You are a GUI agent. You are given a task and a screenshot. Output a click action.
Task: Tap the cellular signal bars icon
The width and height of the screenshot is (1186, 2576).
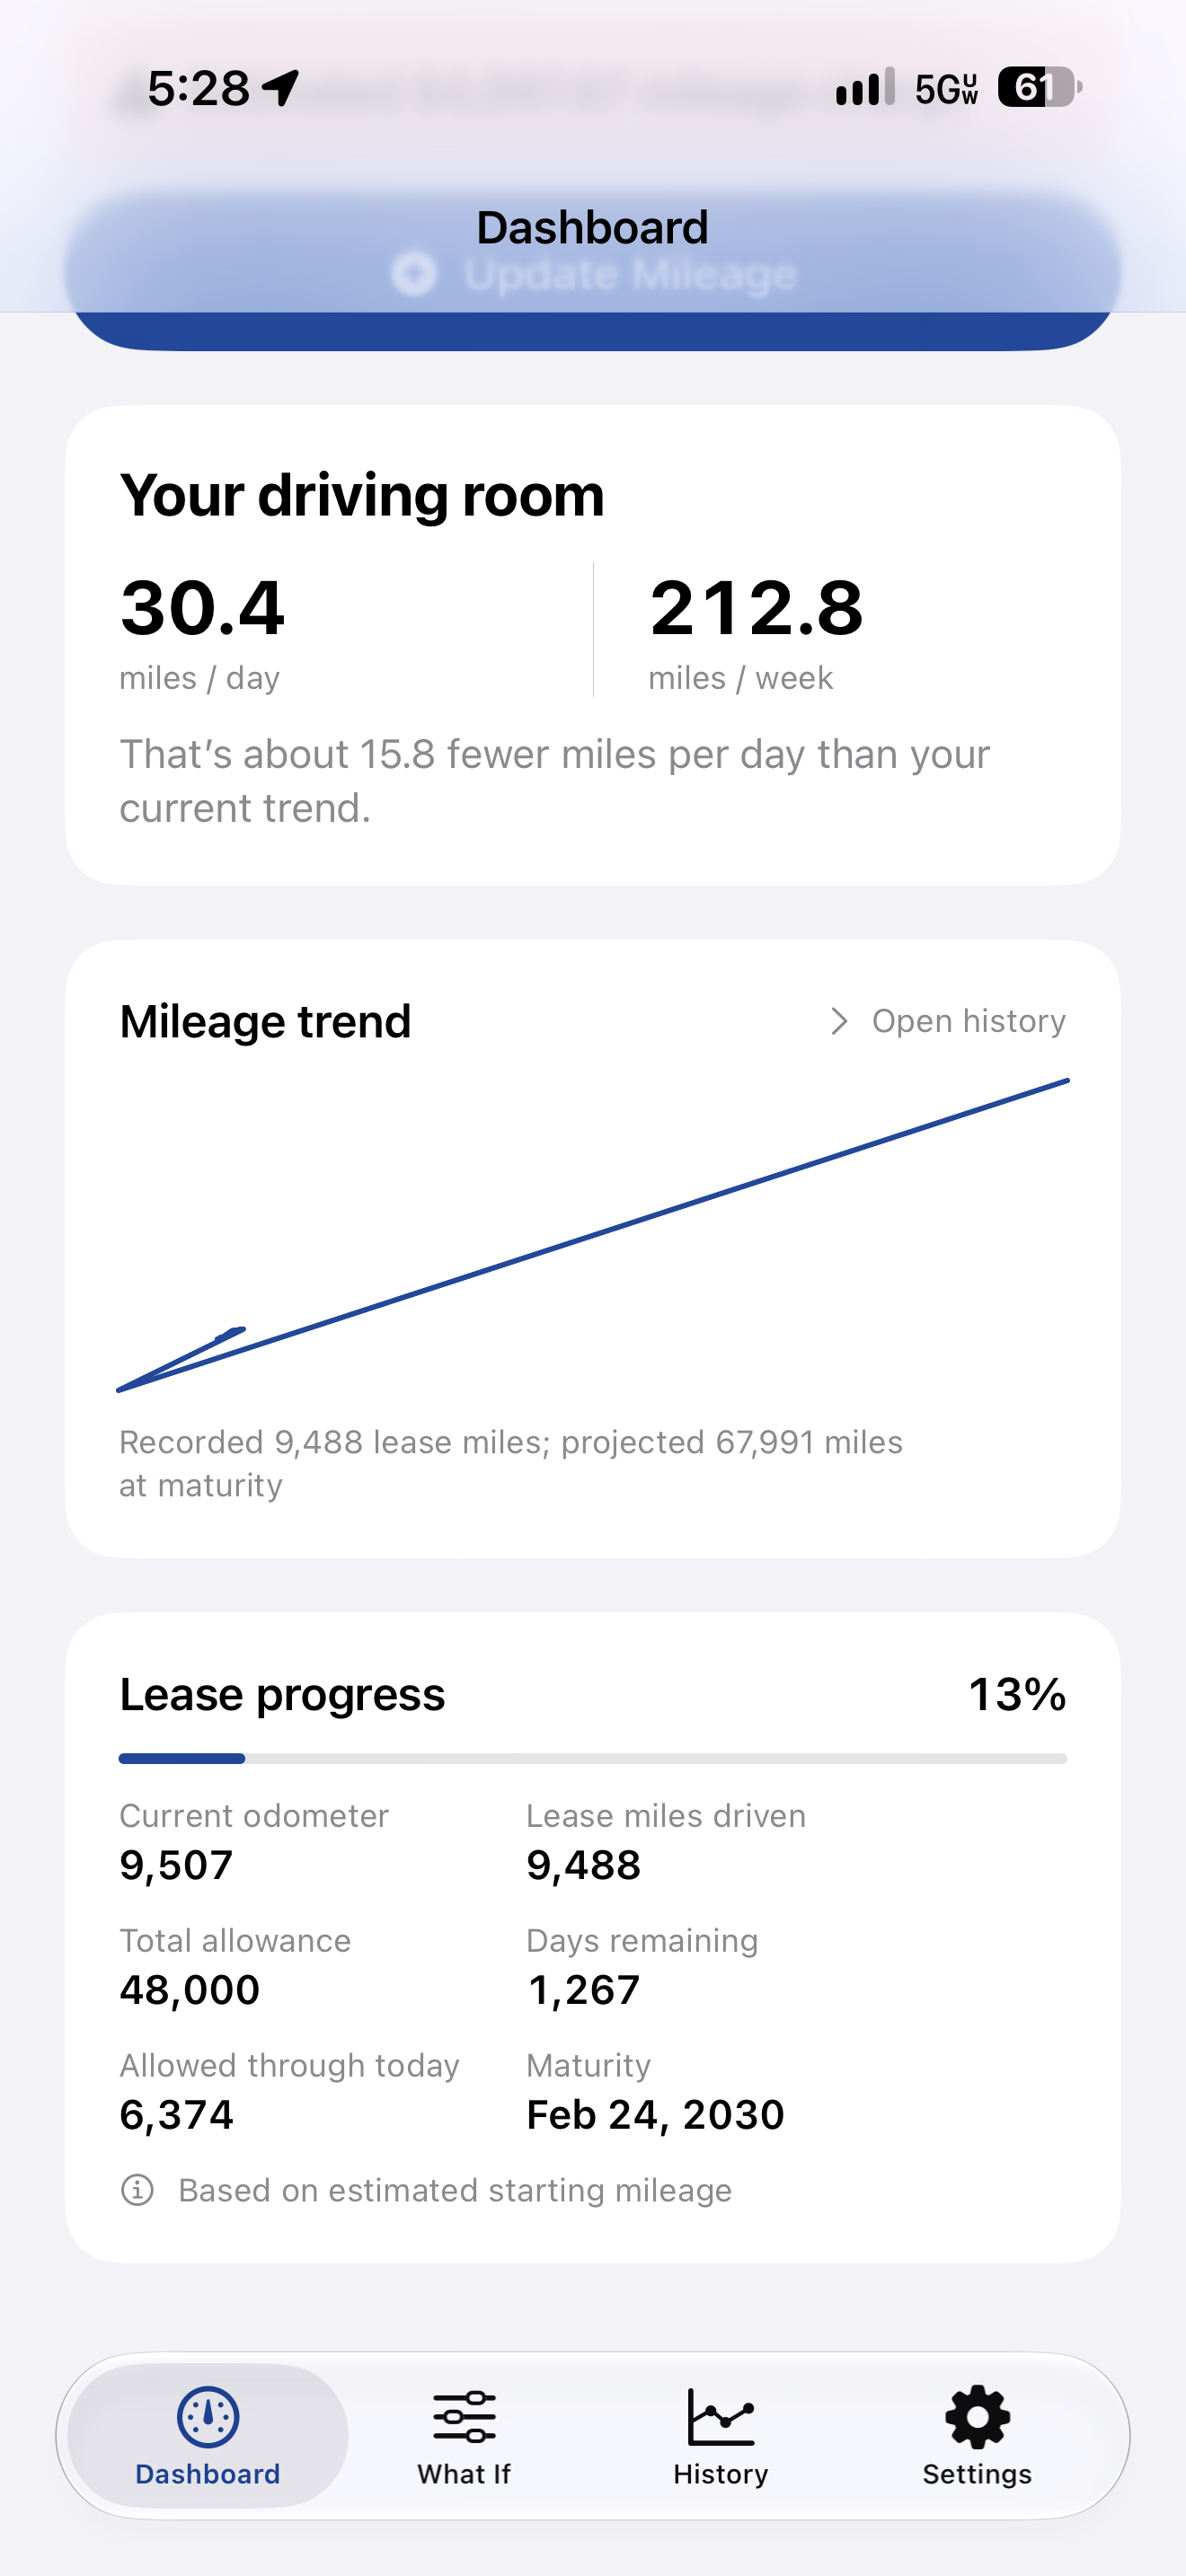pos(865,88)
